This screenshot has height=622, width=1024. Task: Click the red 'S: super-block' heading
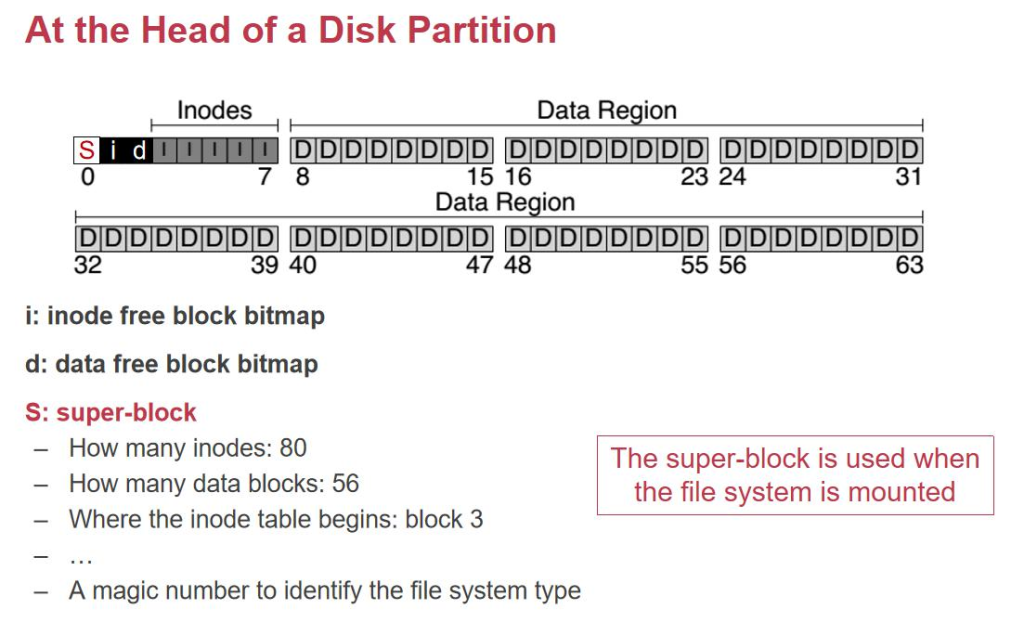pyautogui.click(x=111, y=412)
